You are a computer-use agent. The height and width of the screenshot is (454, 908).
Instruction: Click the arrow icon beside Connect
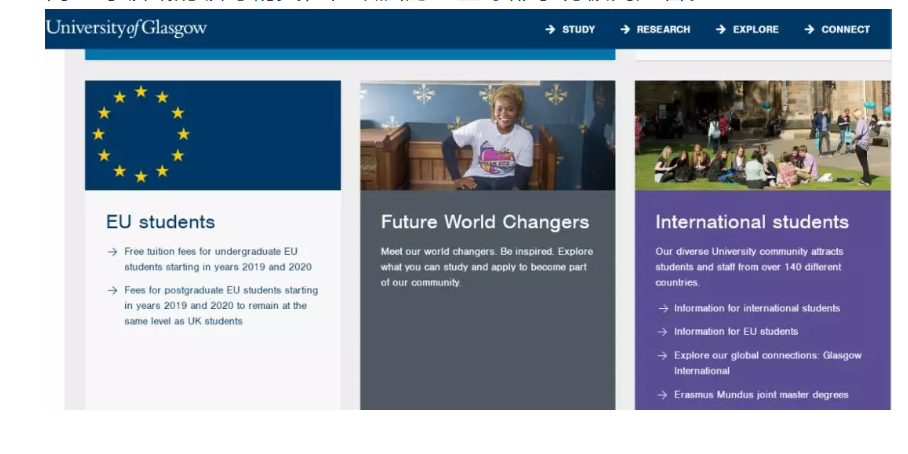(x=810, y=30)
